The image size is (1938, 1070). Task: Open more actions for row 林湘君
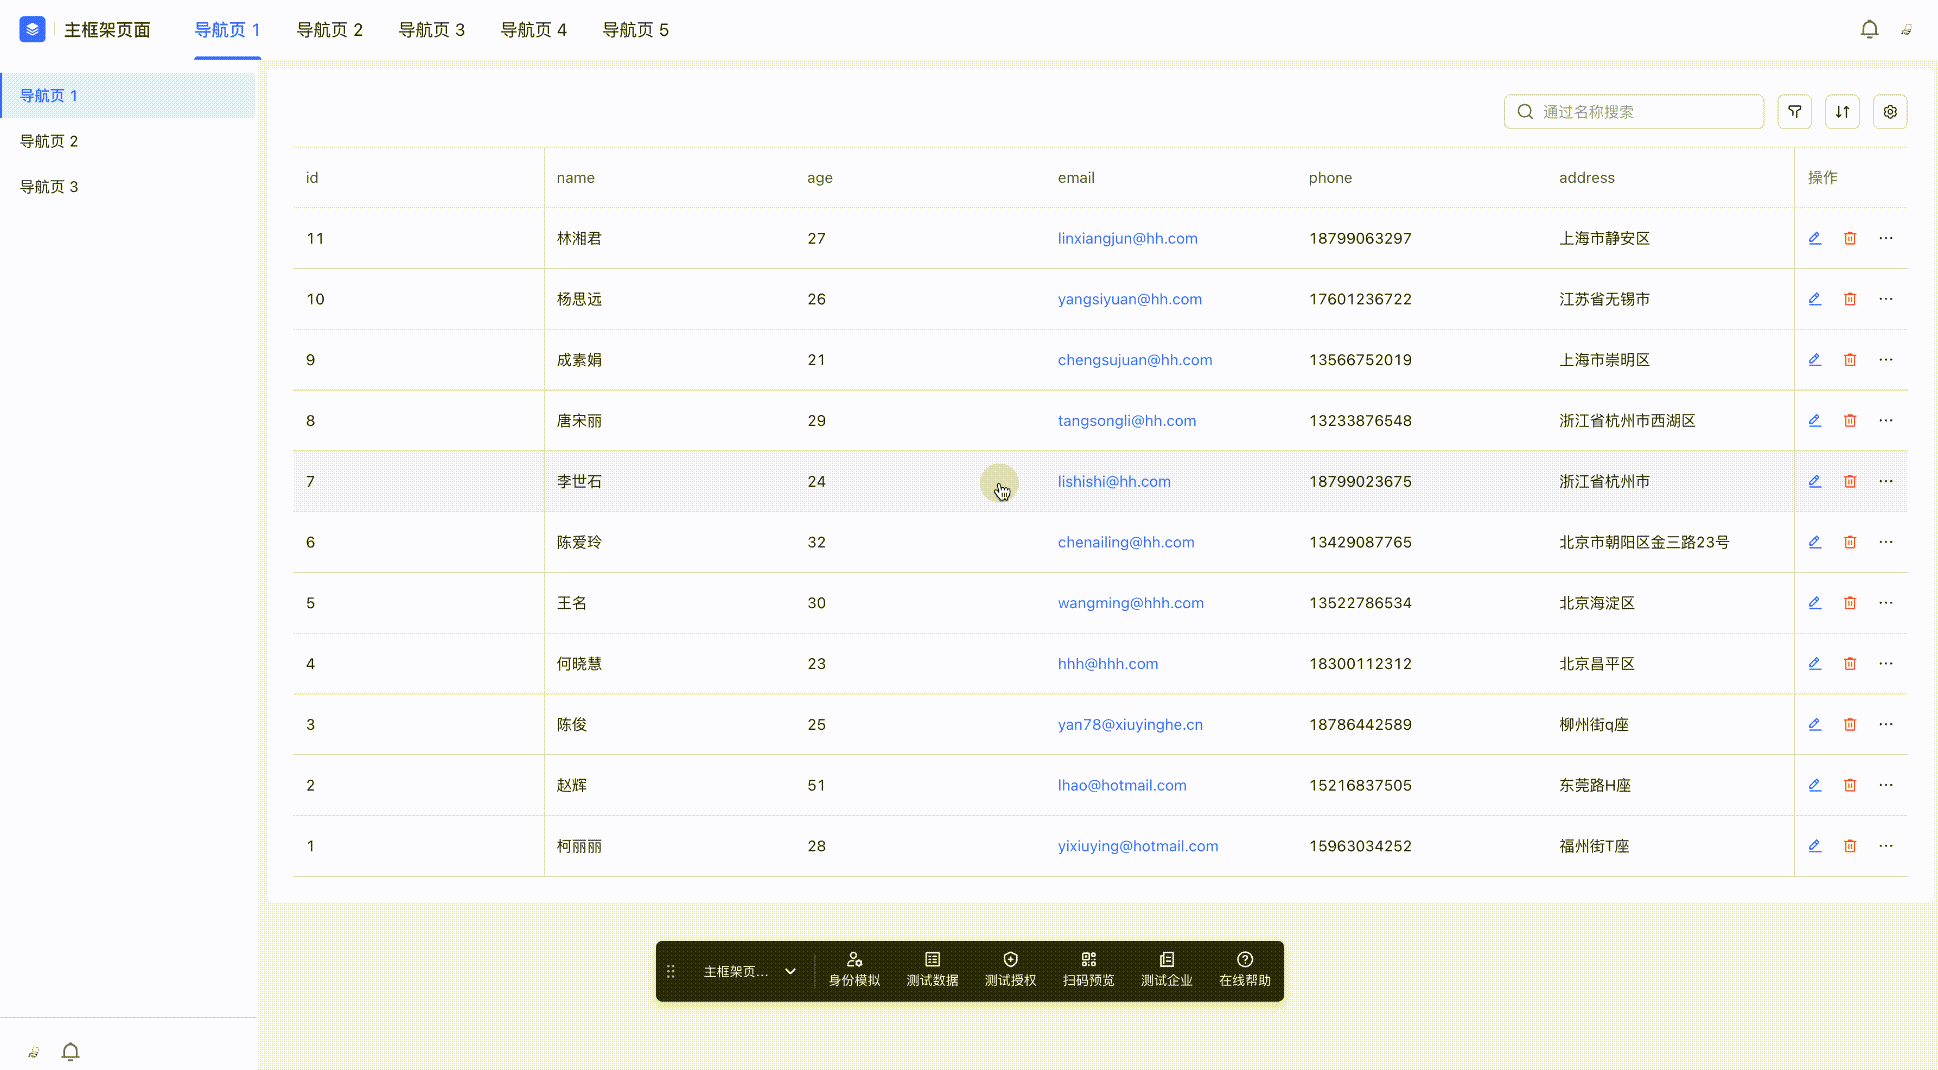click(x=1886, y=238)
